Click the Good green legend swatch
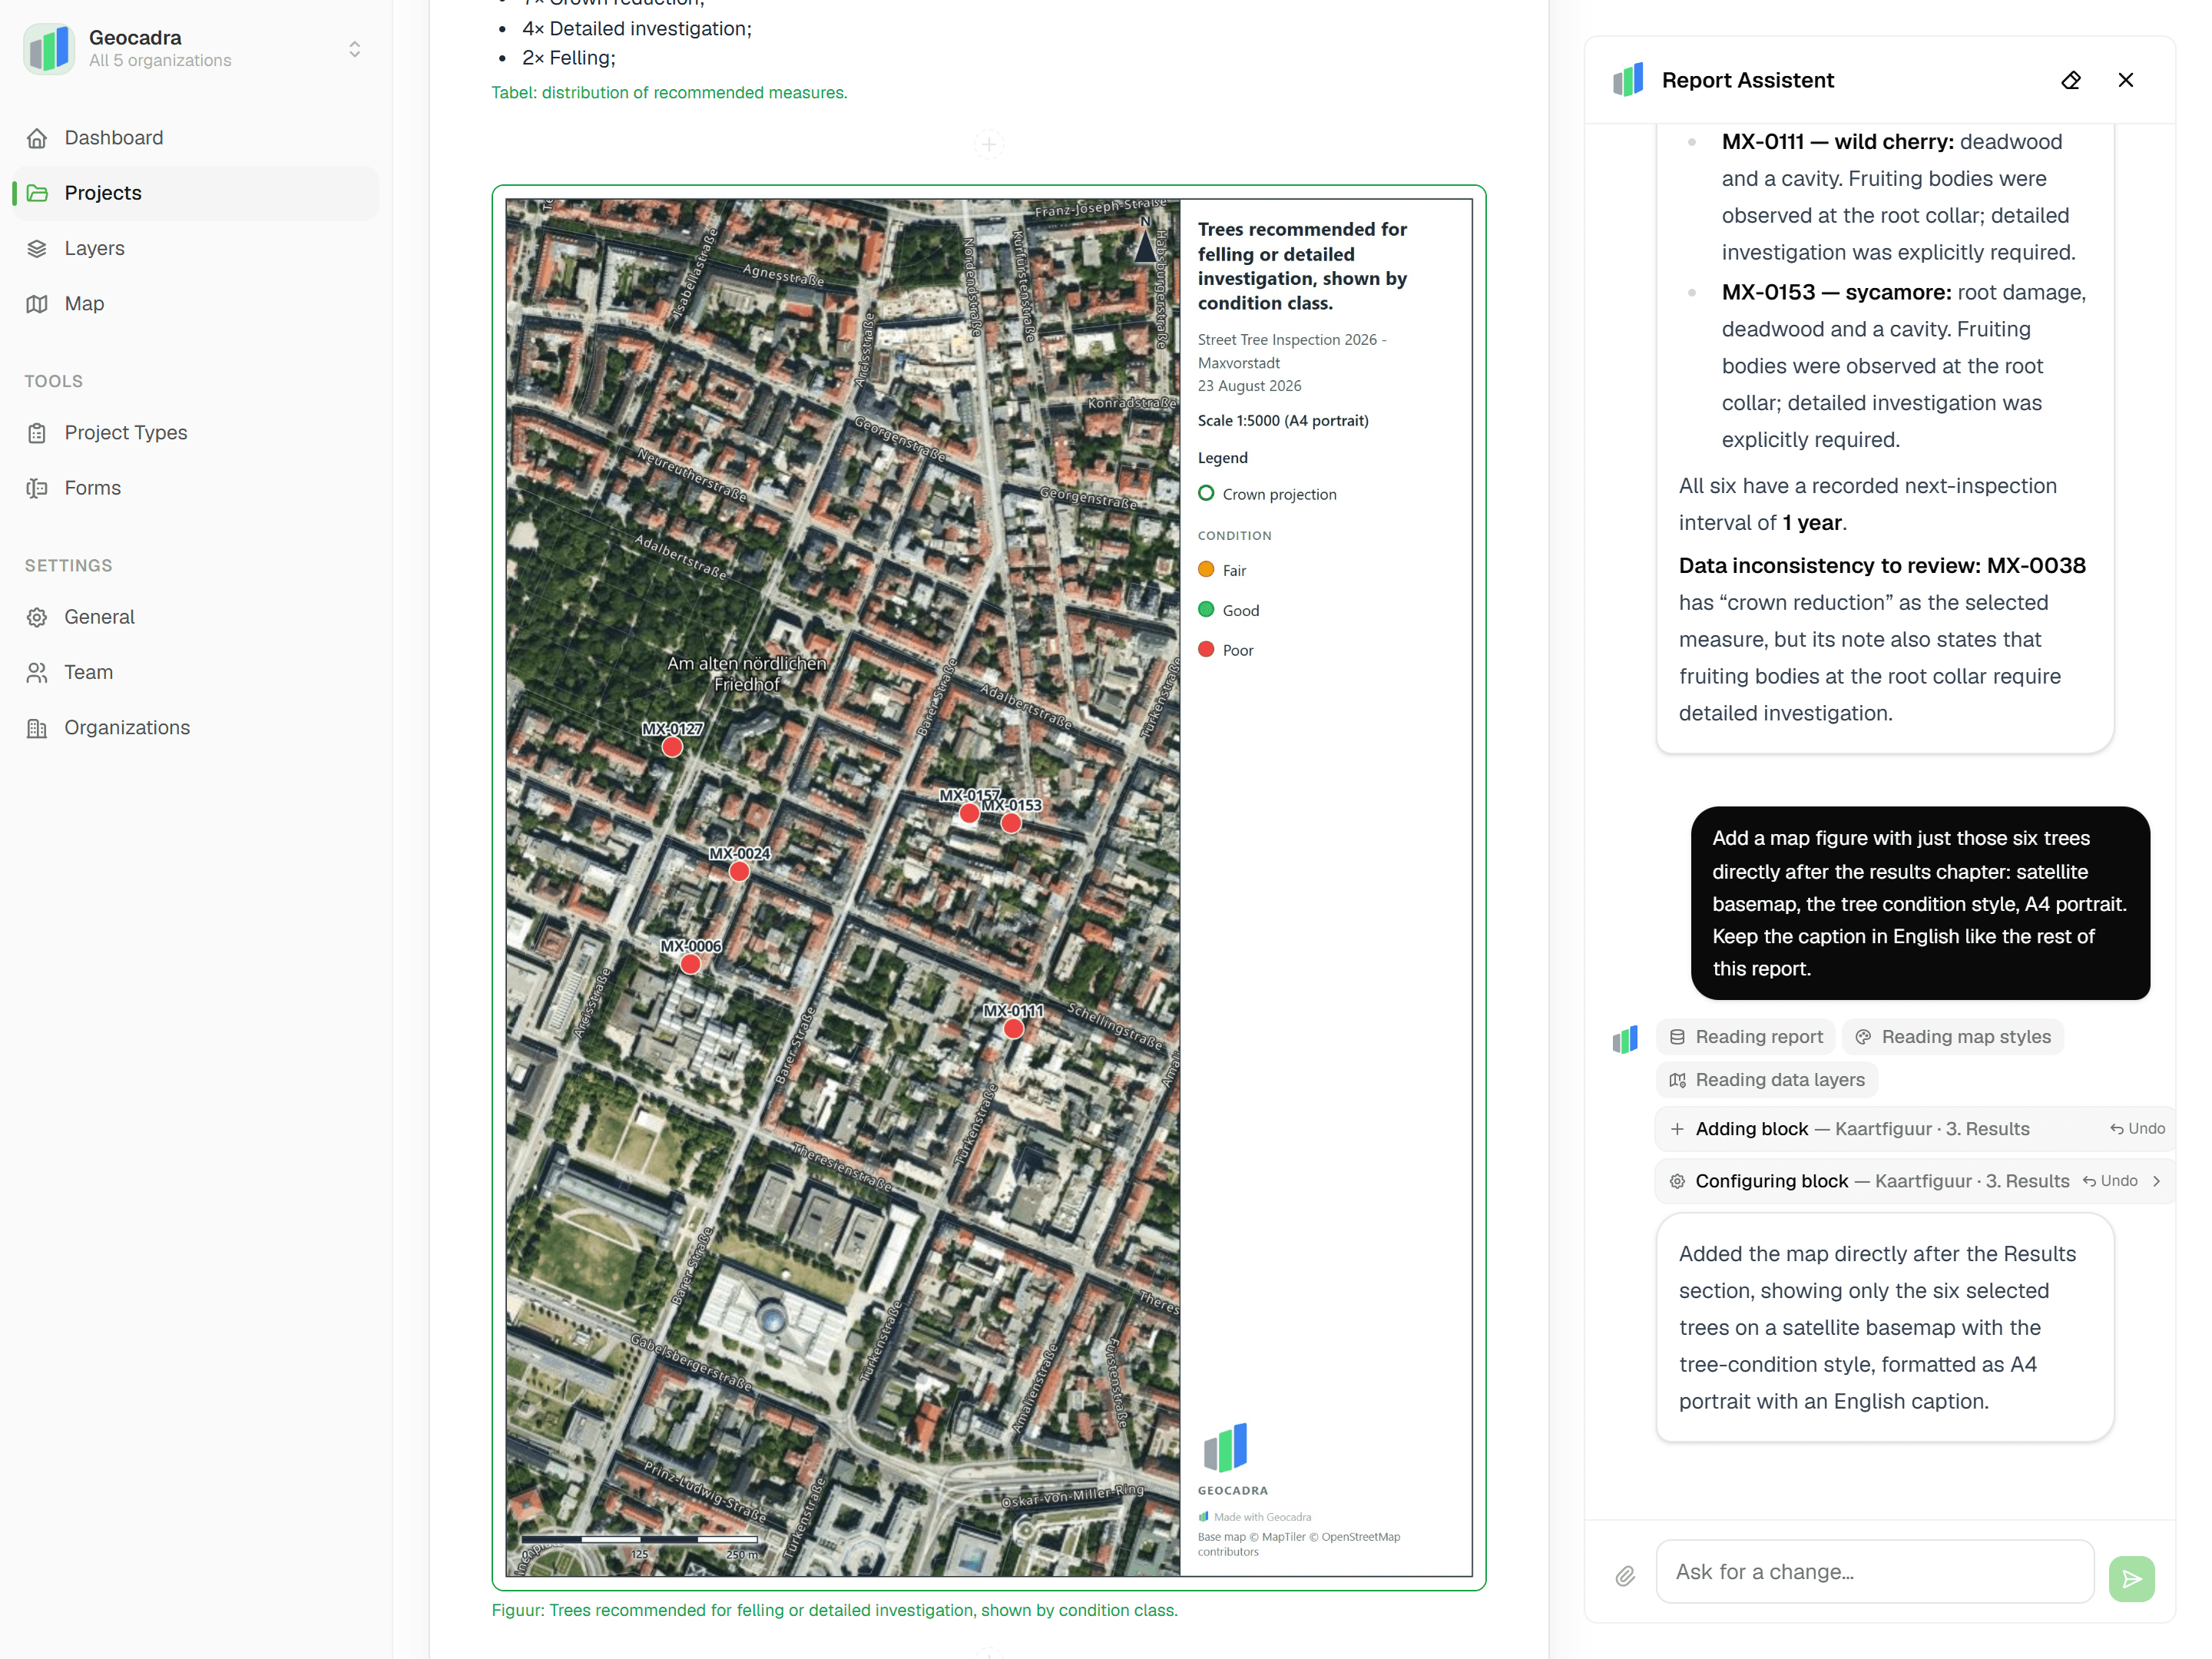The image size is (2212, 1659). (1206, 609)
